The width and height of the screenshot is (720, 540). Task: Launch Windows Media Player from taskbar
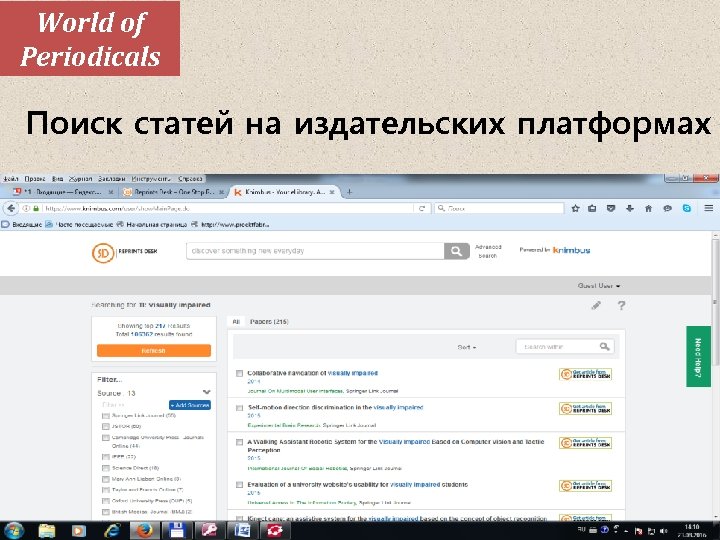(x=79, y=531)
